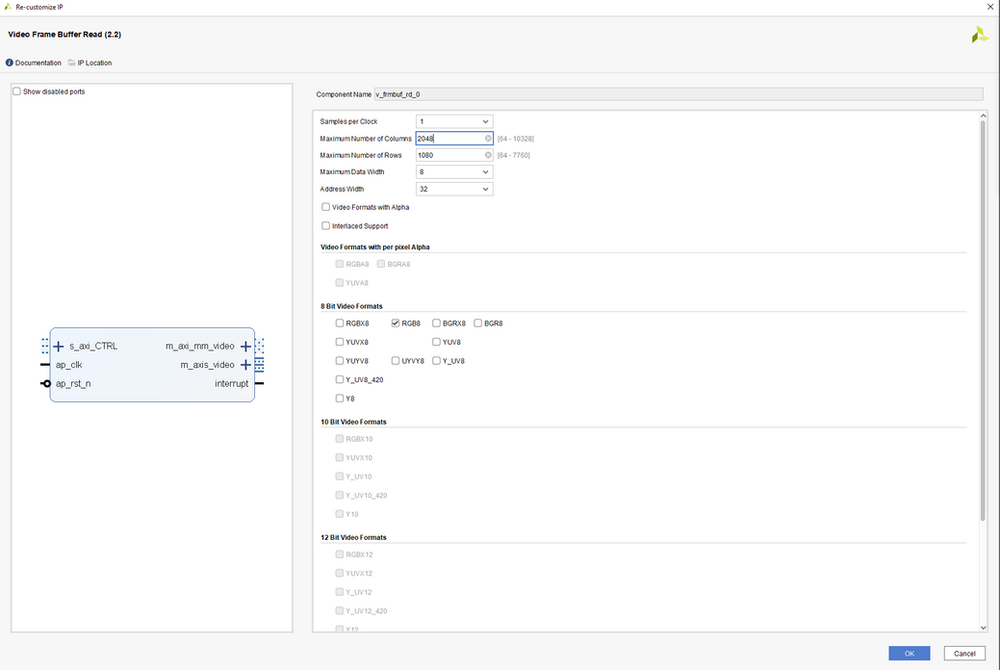The image size is (1000, 670).
Task: Check the YUYV8 format option
Action: (339, 360)
